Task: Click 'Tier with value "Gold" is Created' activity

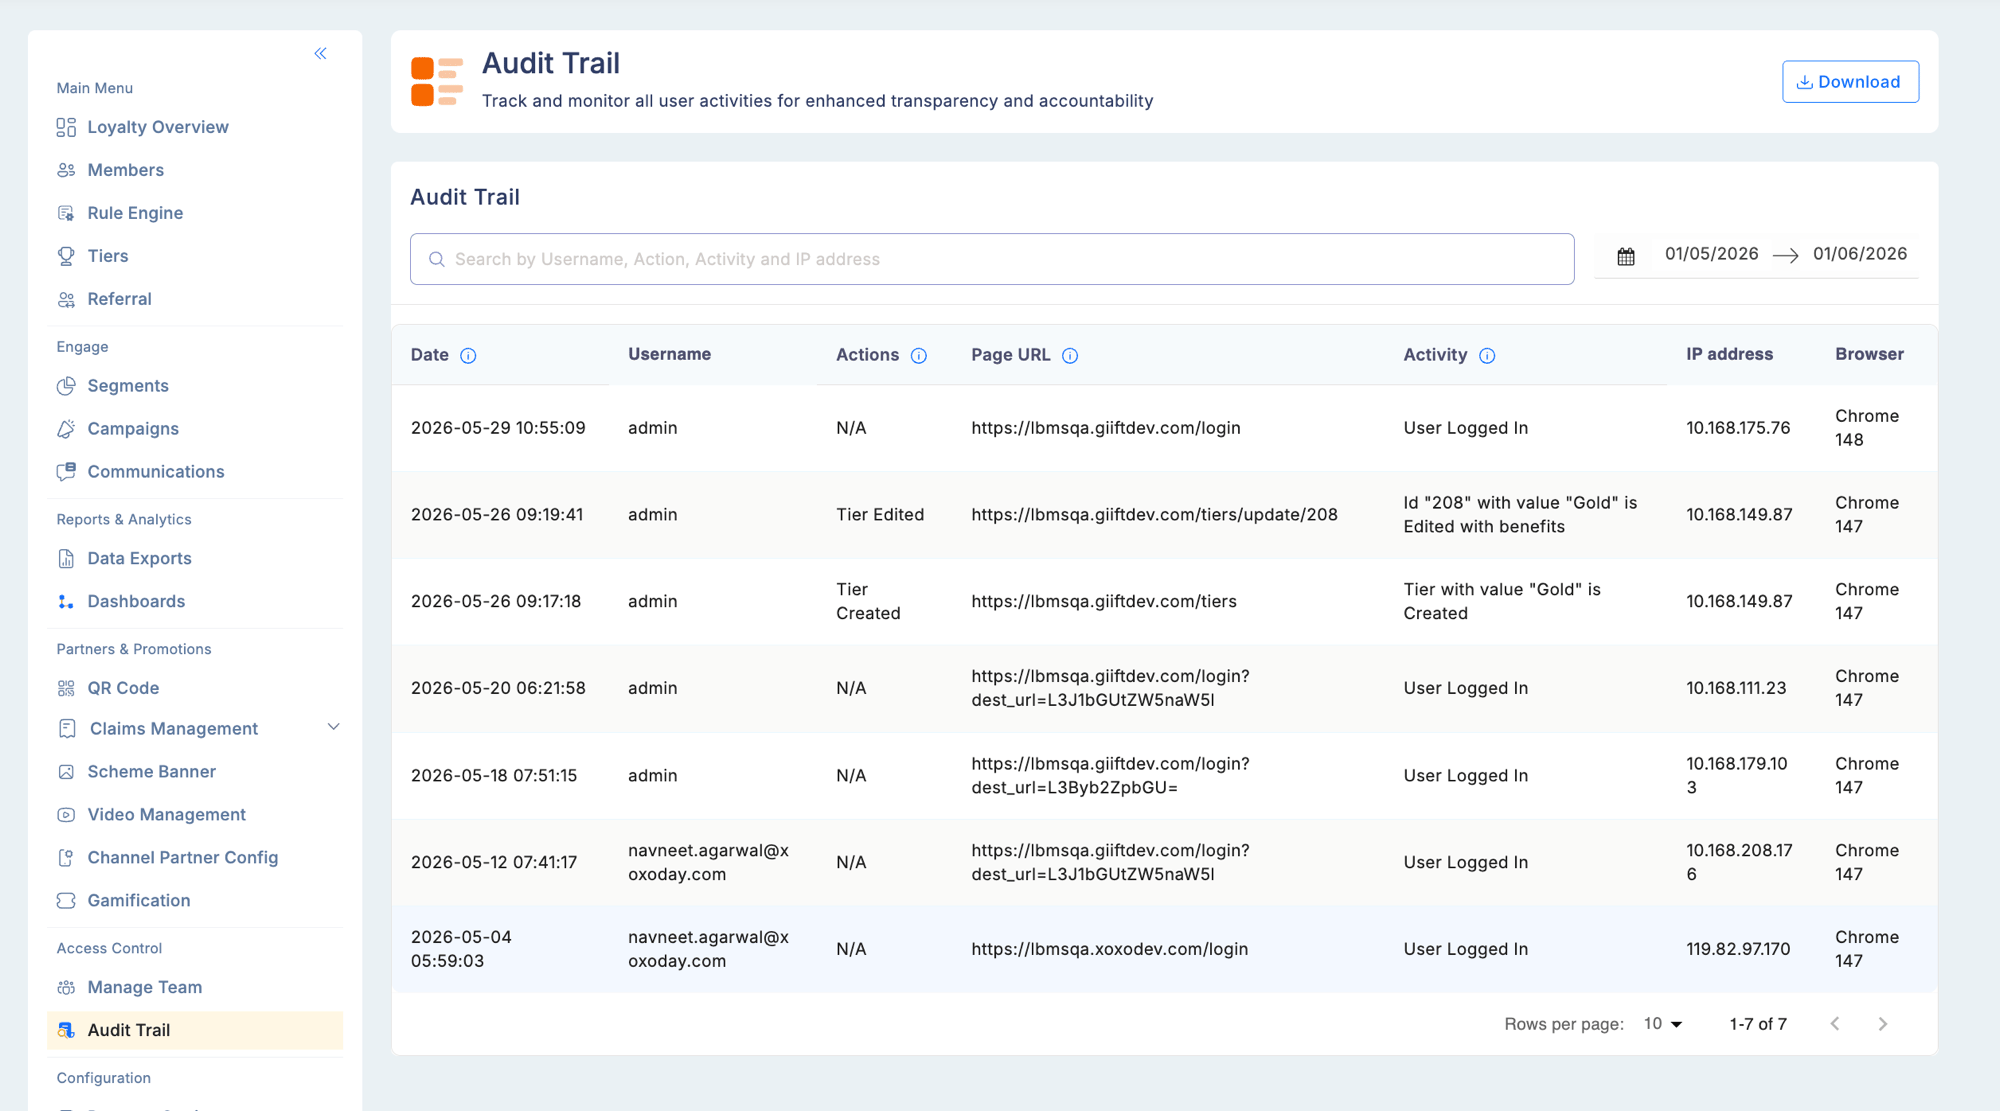Action: [1501, 601]
